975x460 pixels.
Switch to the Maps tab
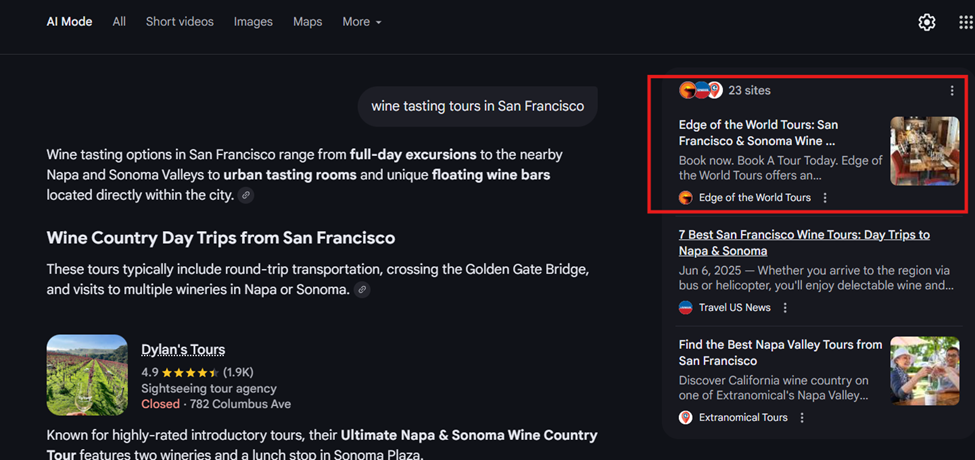point(307,22)
